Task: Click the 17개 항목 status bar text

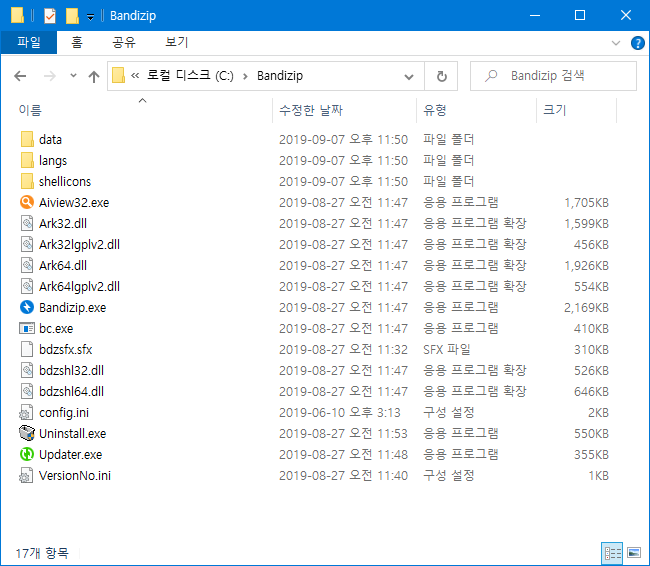Action: pos(42,553)
